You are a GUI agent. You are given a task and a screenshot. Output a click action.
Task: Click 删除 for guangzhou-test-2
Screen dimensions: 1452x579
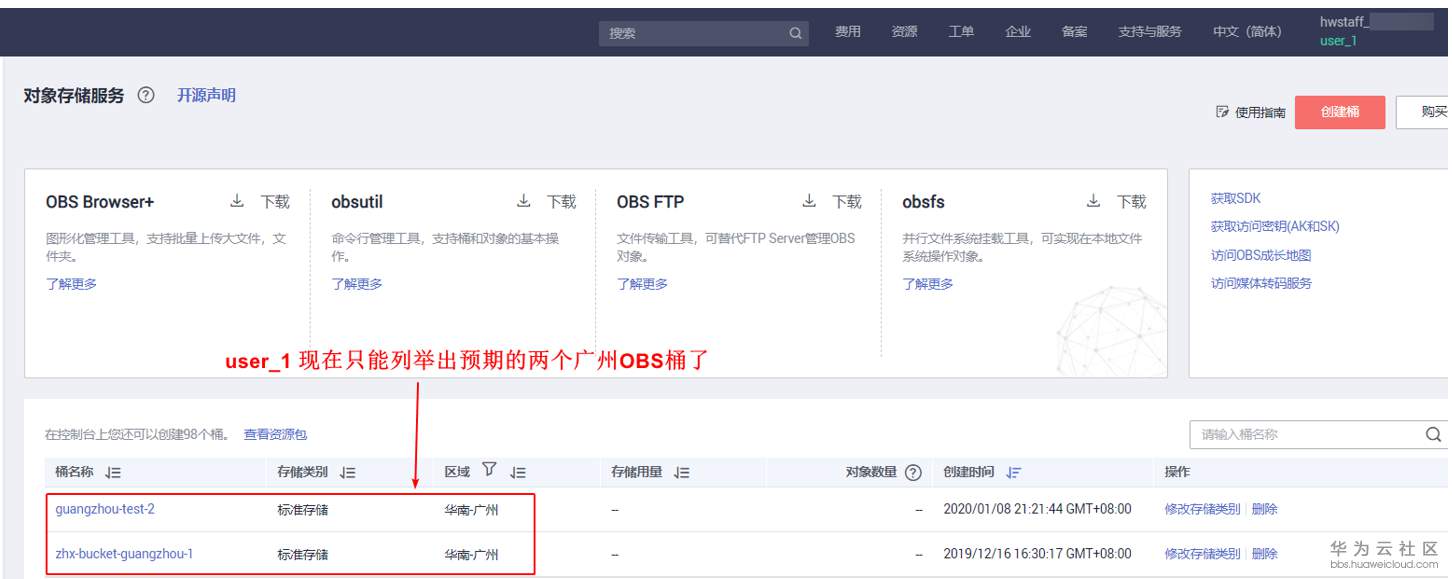pyautogui.click(x=1264, y=510)
